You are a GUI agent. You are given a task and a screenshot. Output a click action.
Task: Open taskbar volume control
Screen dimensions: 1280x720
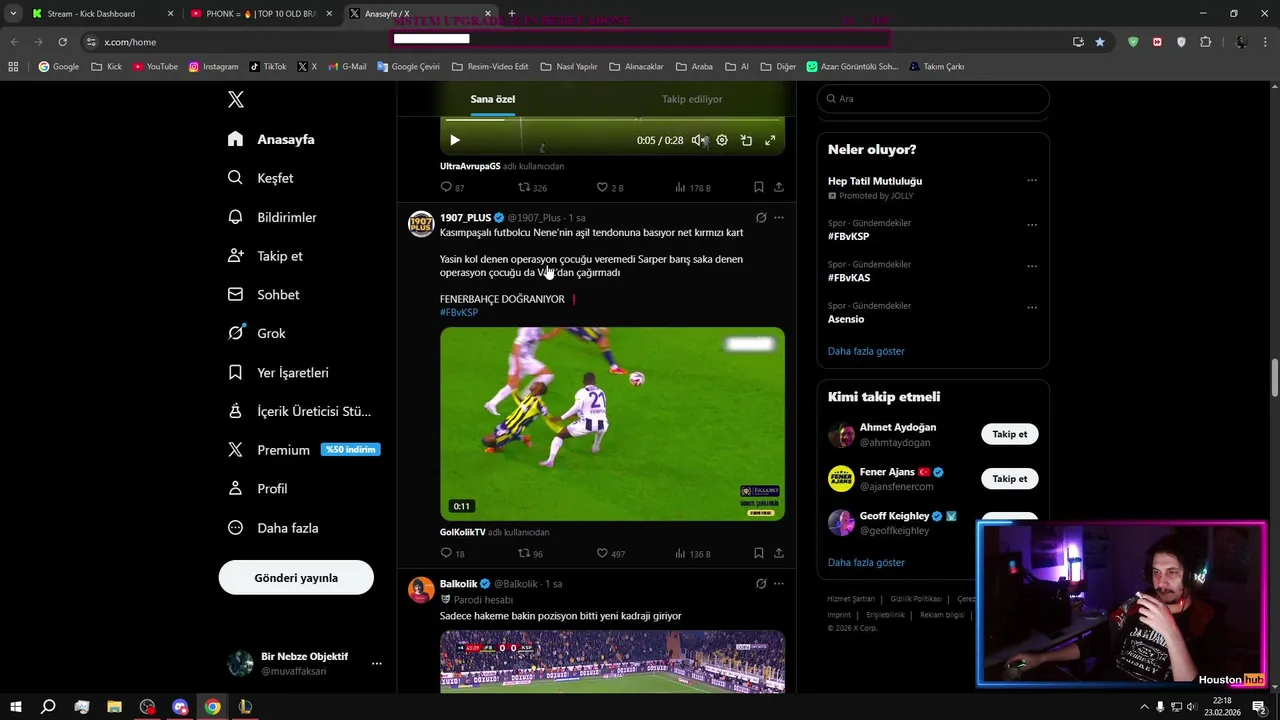point(1191,707)
